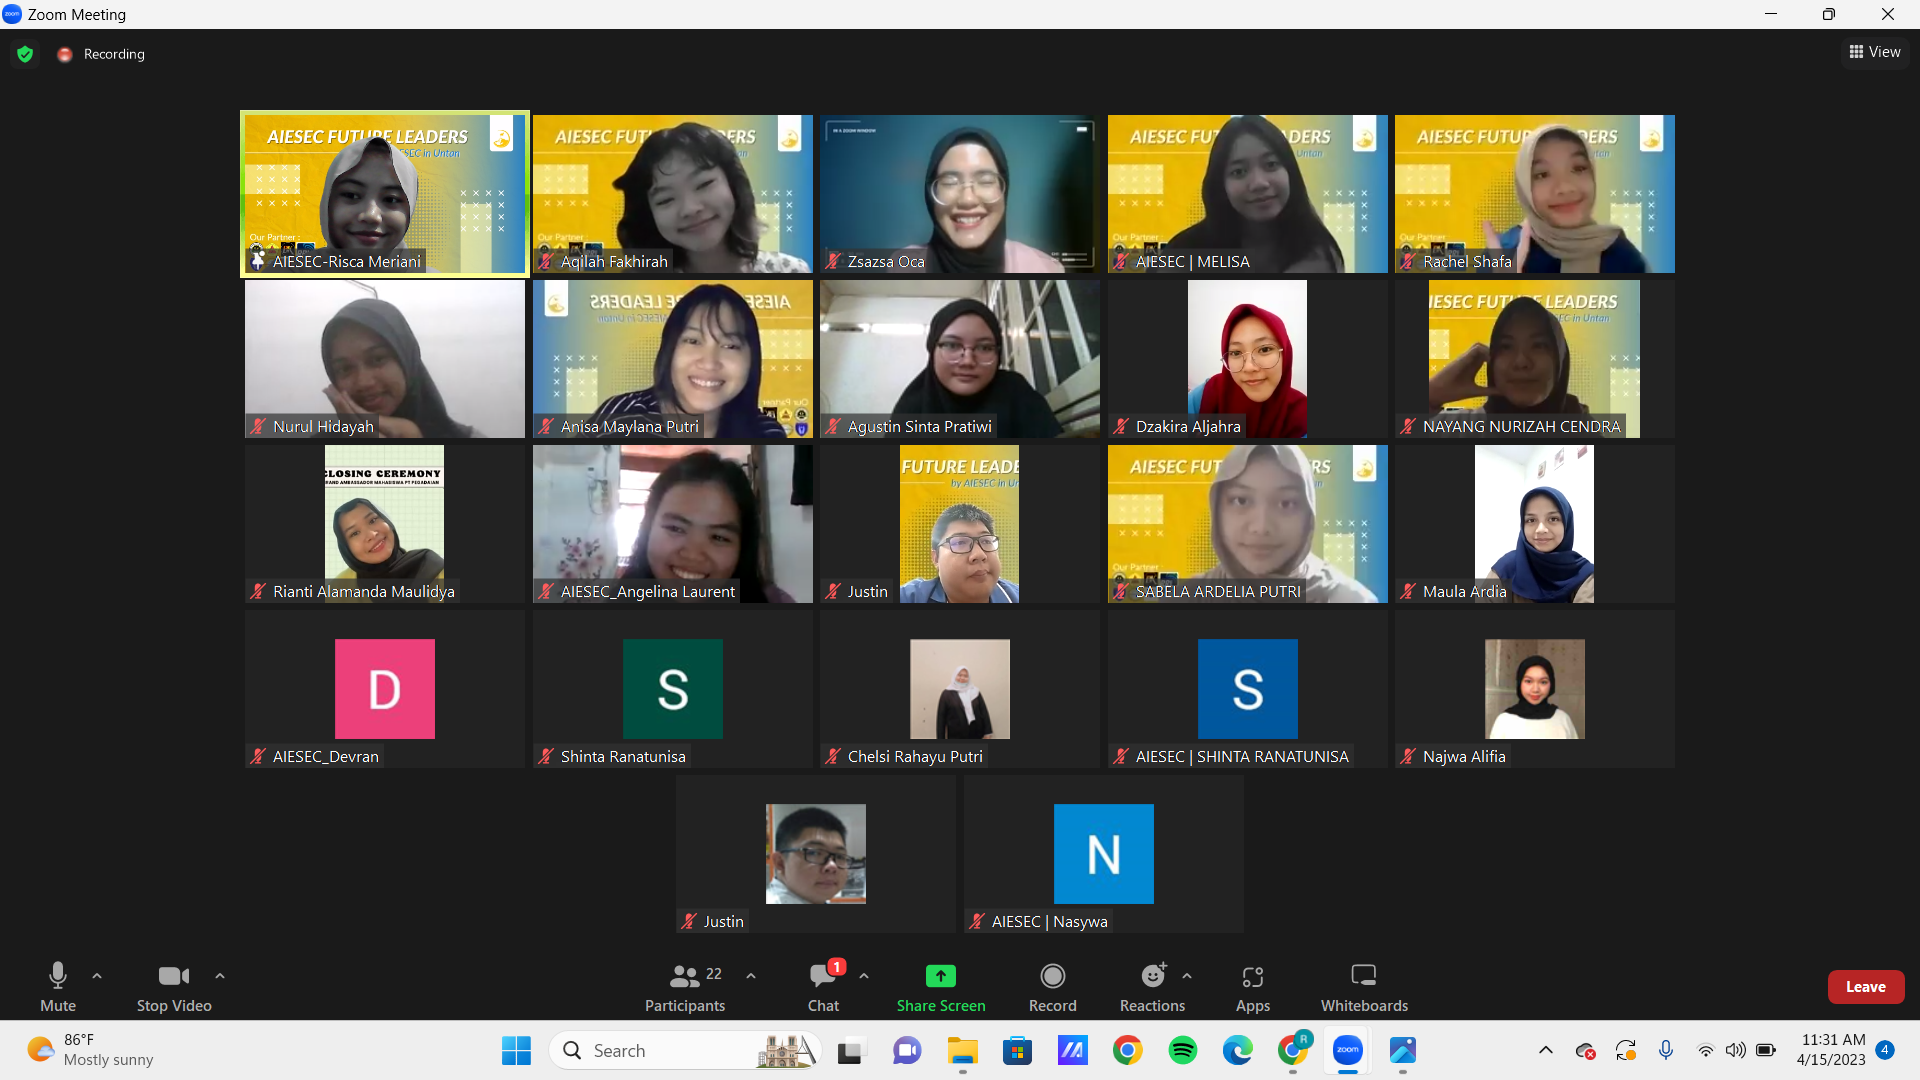Image resolution: width=1920 pixels, height=1080 pixels.
Task: Open the Participants panel icon
Action: (685, 975)
